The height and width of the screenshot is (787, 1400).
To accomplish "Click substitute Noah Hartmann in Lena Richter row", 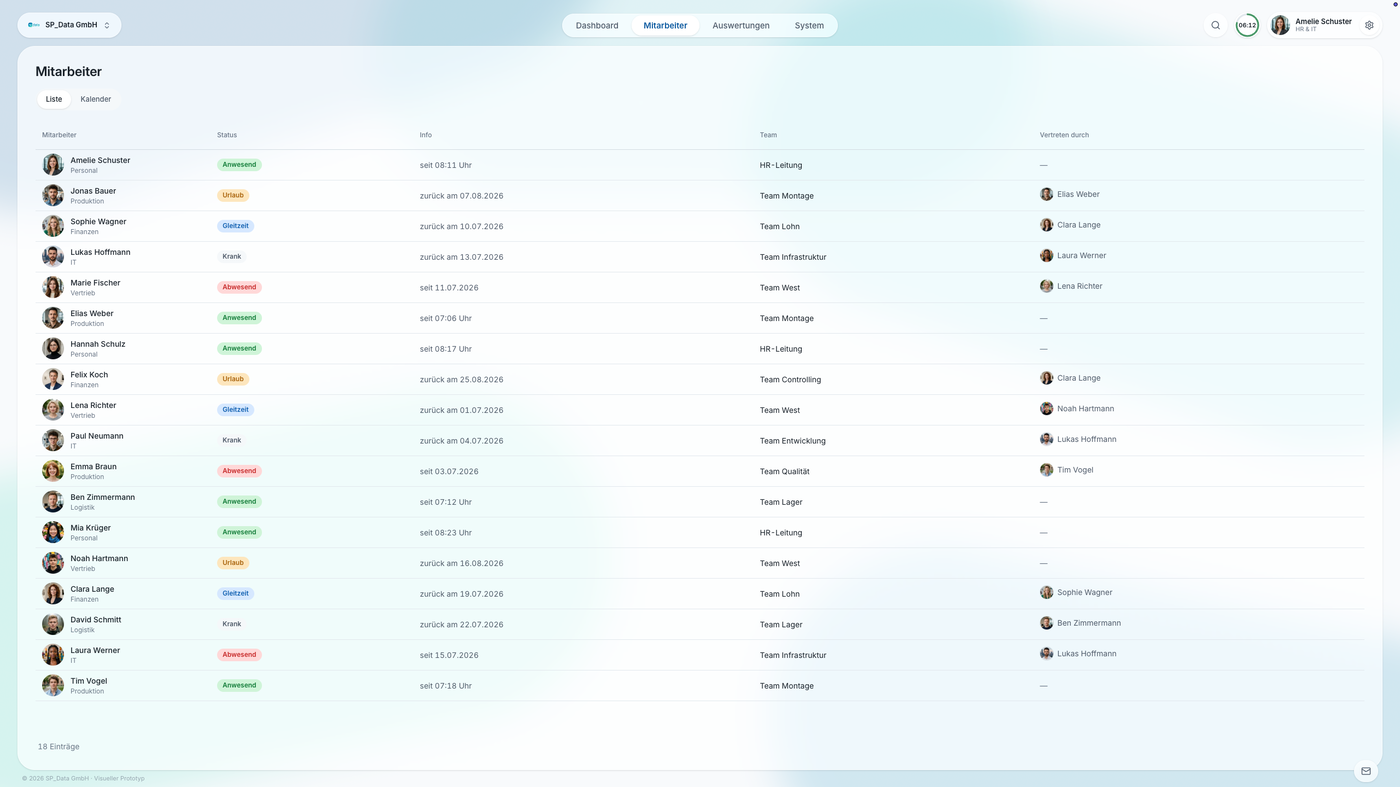I will (x=1077, y=409).
